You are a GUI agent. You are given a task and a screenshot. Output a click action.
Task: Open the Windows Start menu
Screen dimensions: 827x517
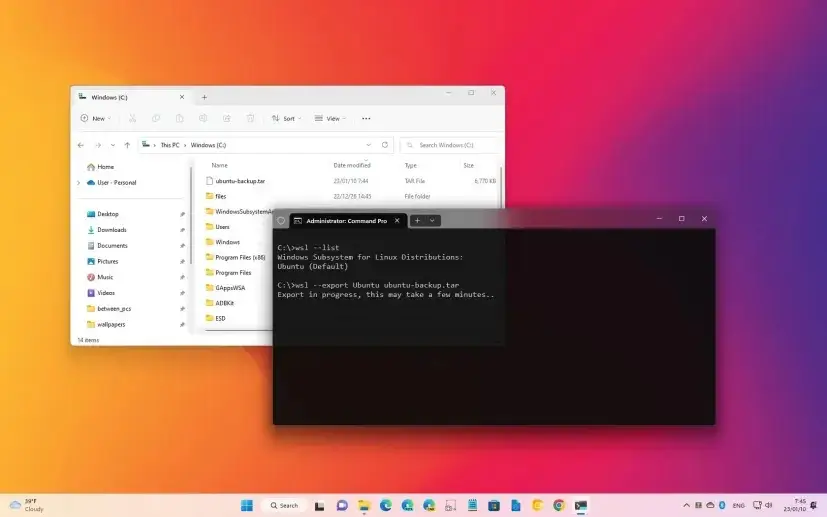point(247,505)
